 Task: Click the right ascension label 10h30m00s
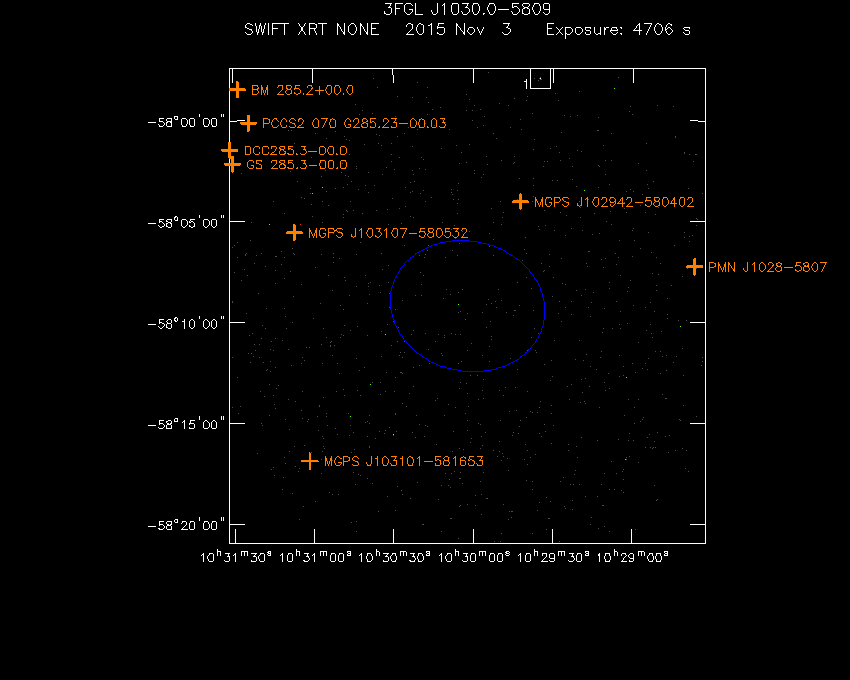pyautogui.click(x=474, y=557)
